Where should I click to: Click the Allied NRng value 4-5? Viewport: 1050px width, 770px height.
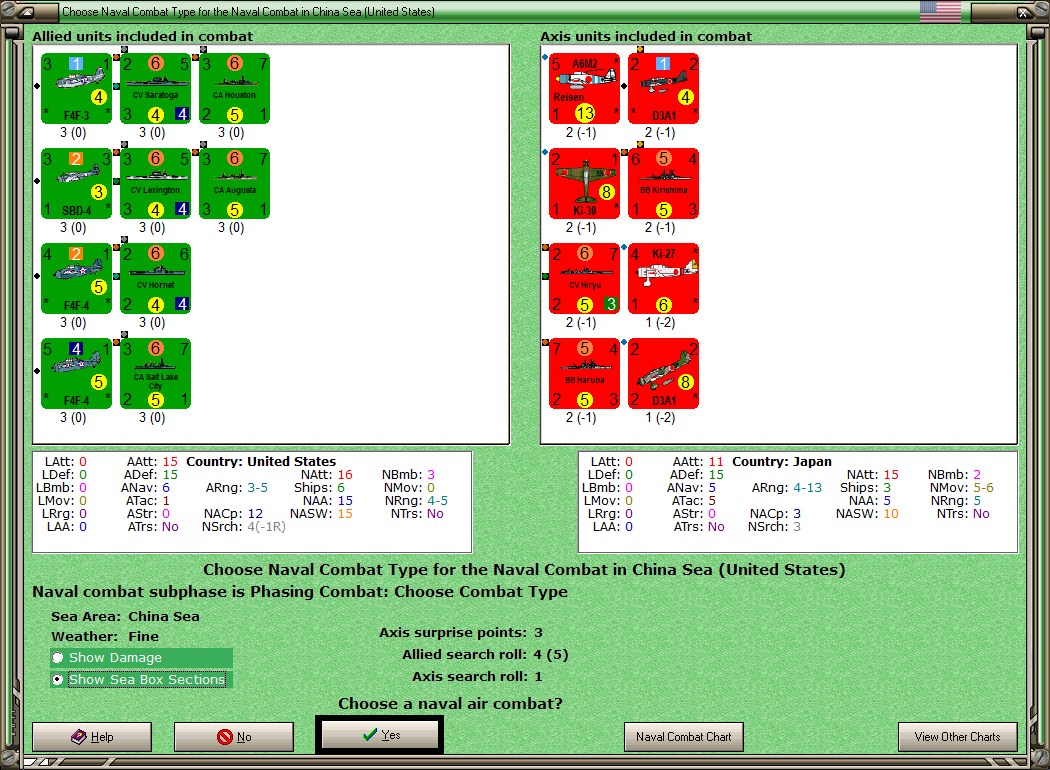point(437,501)
